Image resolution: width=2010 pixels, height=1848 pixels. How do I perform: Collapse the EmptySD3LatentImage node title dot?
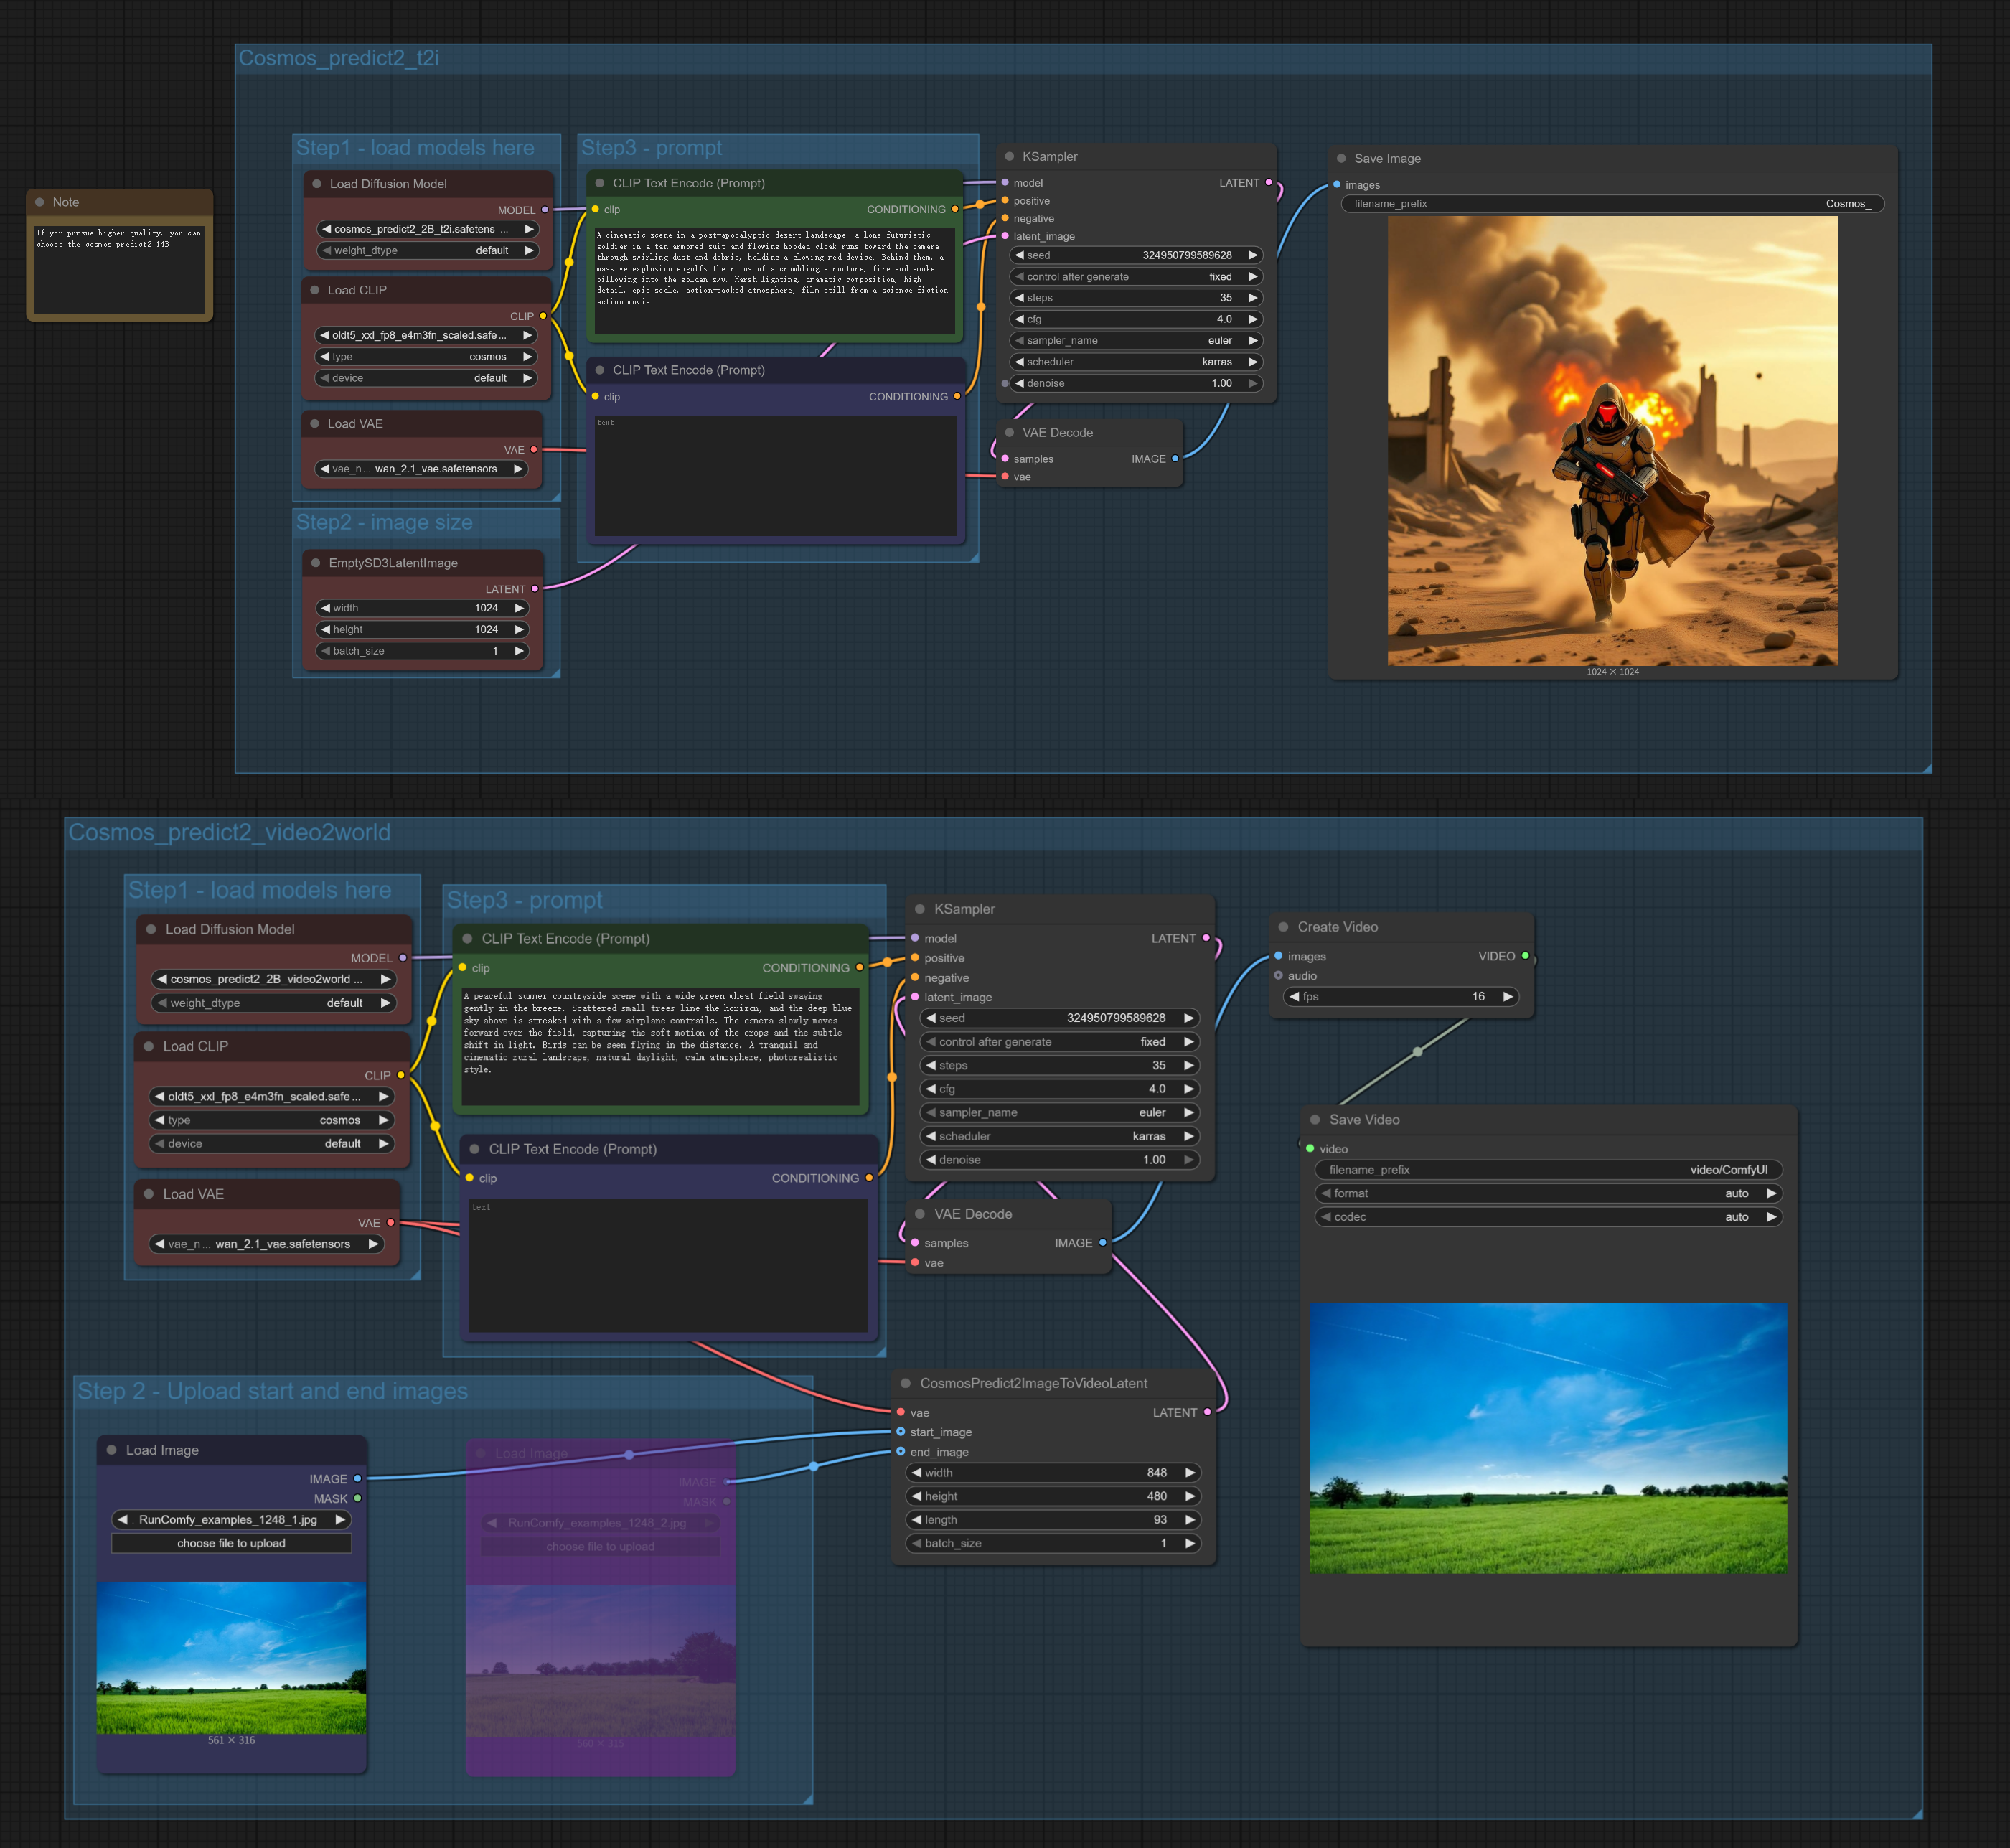coord(316,563)
